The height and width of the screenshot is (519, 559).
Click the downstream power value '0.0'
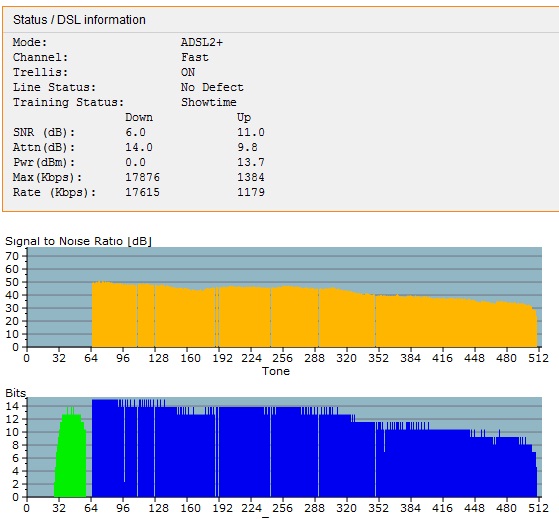click(135, 162)
